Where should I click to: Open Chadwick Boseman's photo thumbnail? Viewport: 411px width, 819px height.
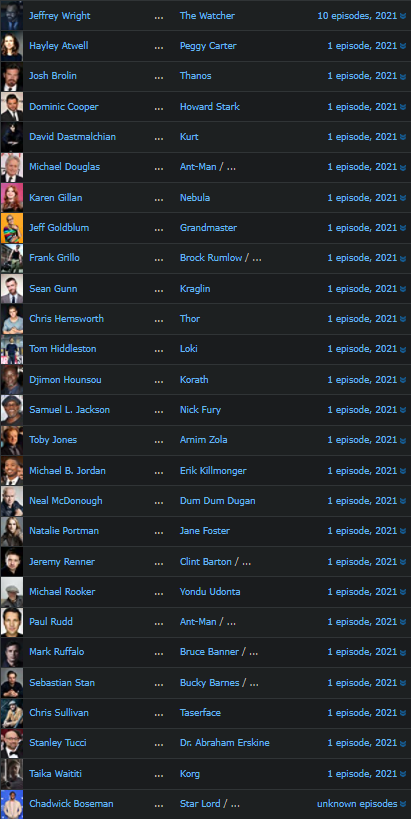[11, 804]
